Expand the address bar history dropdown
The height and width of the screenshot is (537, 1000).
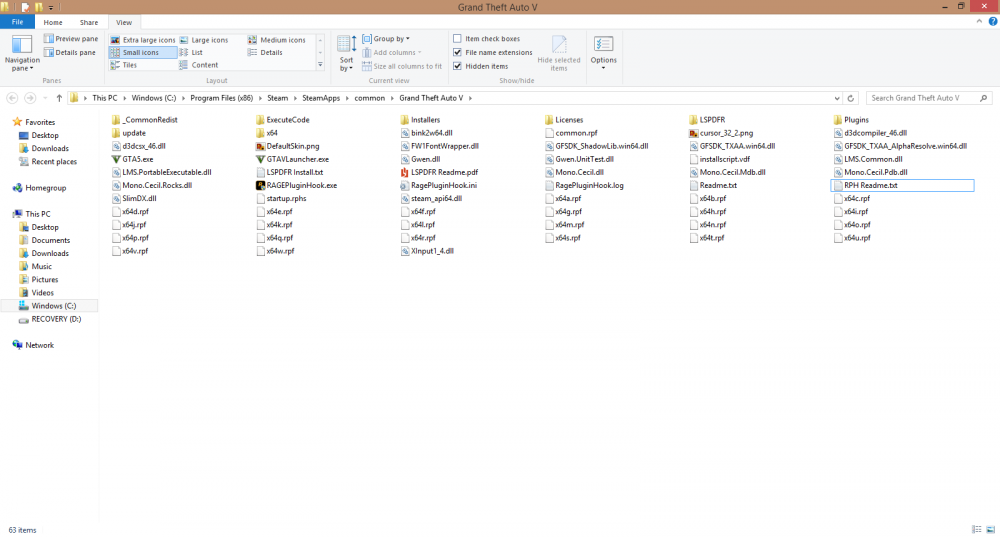tap(837, 98)
